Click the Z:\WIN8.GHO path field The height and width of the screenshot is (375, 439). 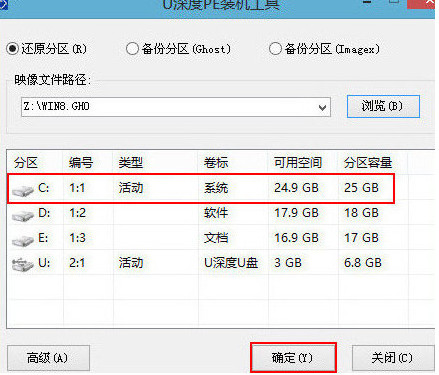[x=176, y=107]
